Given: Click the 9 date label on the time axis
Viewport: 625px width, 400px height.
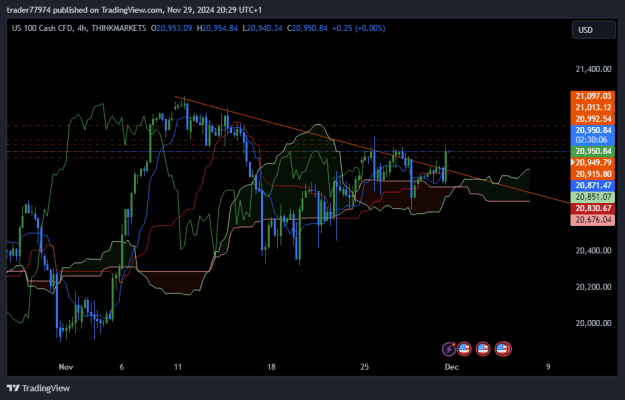Looking at the screenshot, I should coord(548,367).
